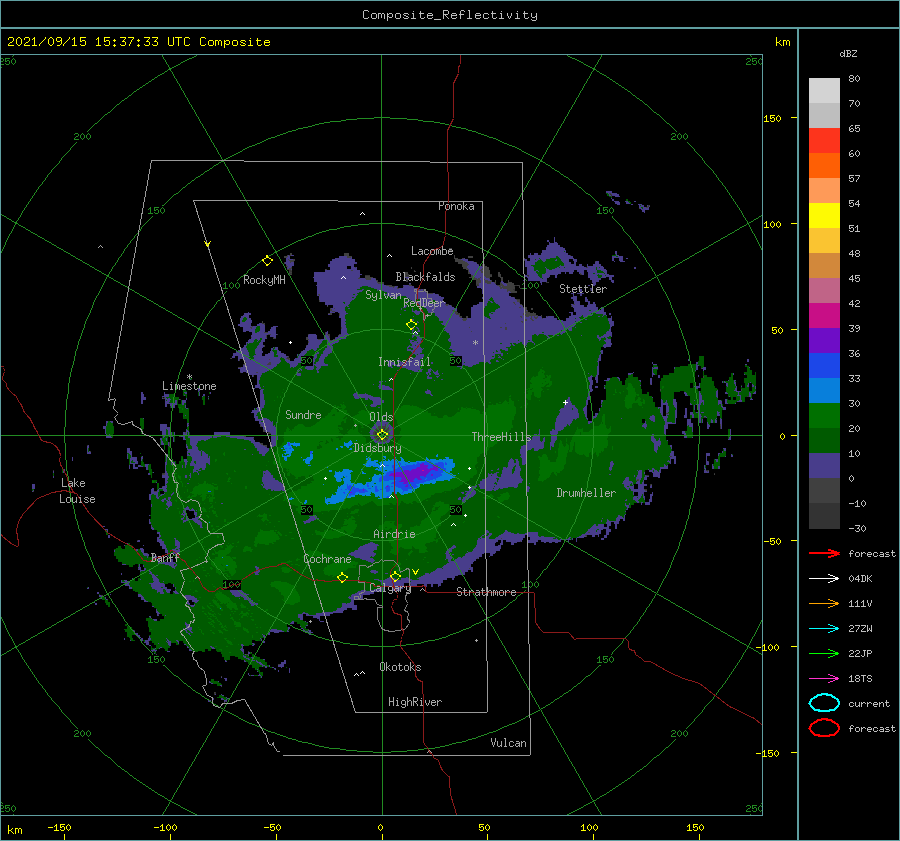
Task: Click the Banff label
Action: coord(165,557)
